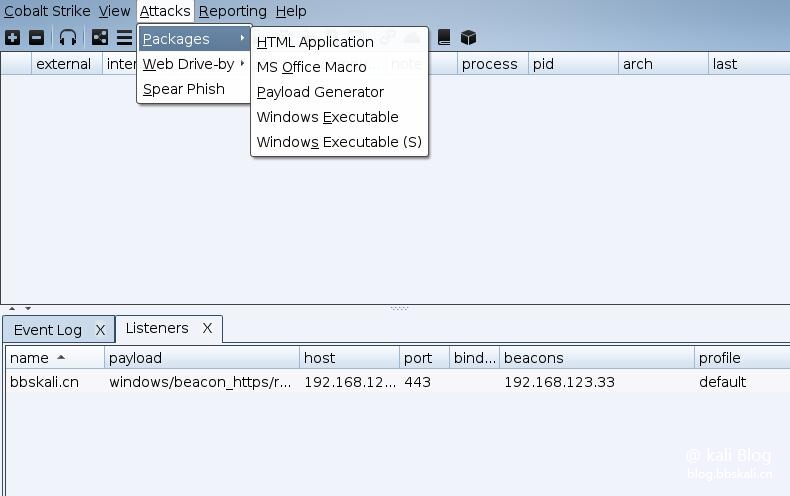Sort listeners by beacons column
The height and width of the screenshot is (496, 790).
click(597, 358)
